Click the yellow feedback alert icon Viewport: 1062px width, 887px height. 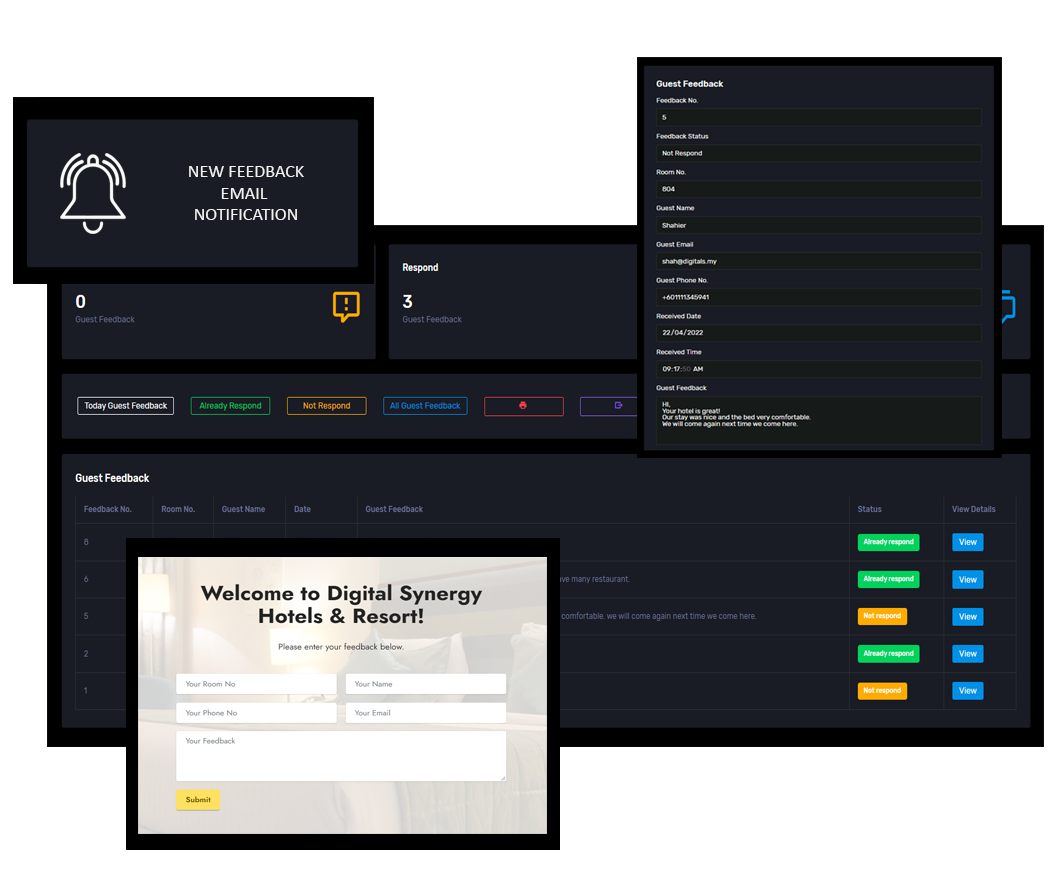[346, 307]
